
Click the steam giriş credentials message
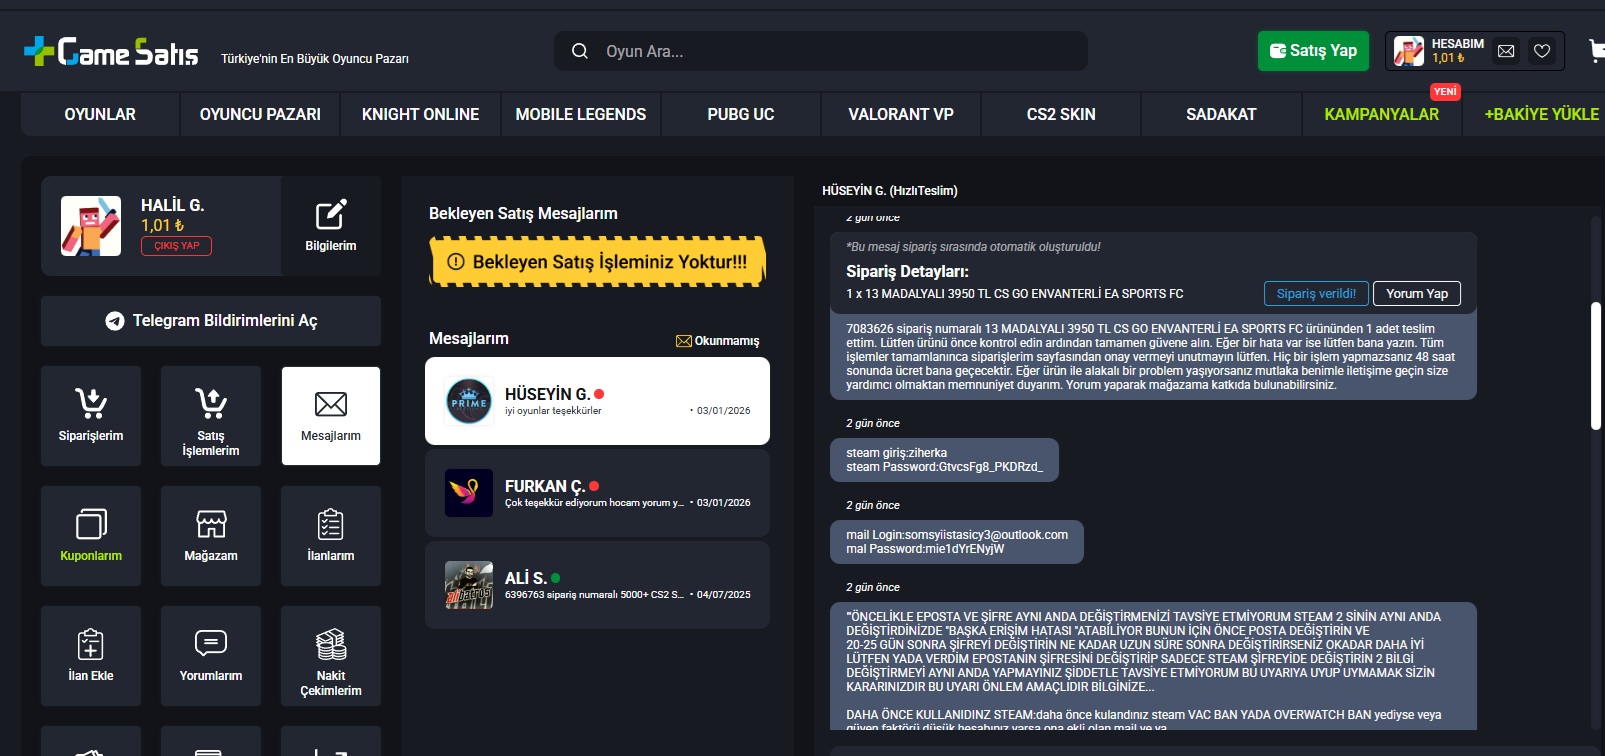944,460
